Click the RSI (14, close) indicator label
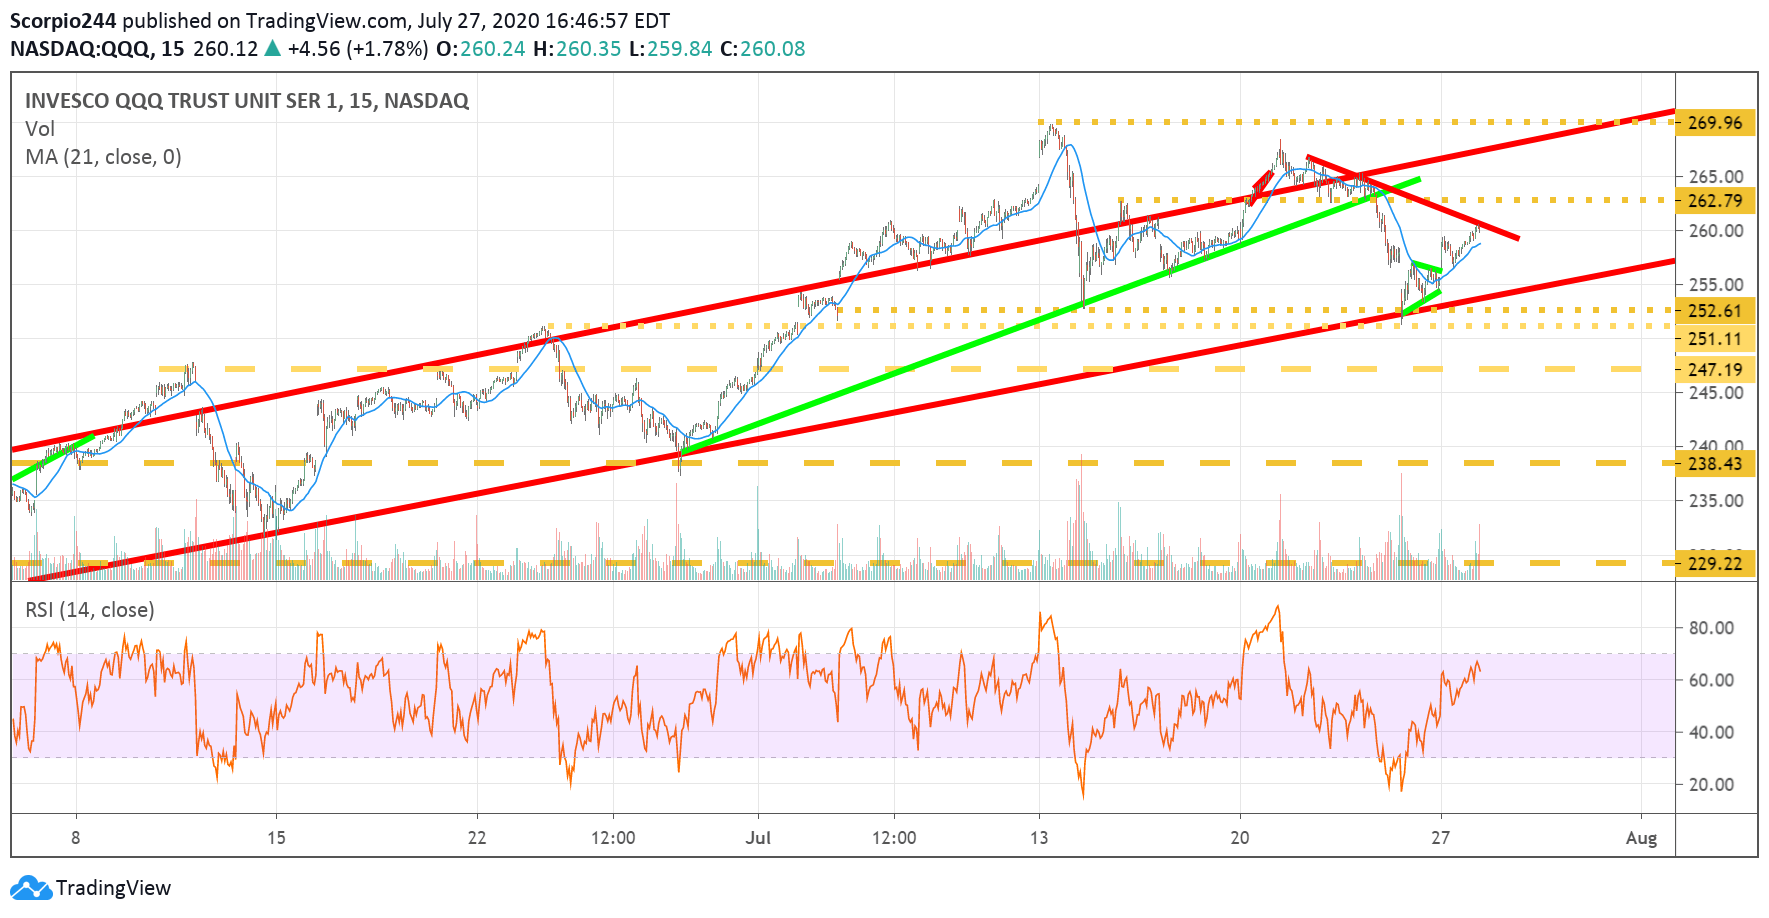 (90, 610)
